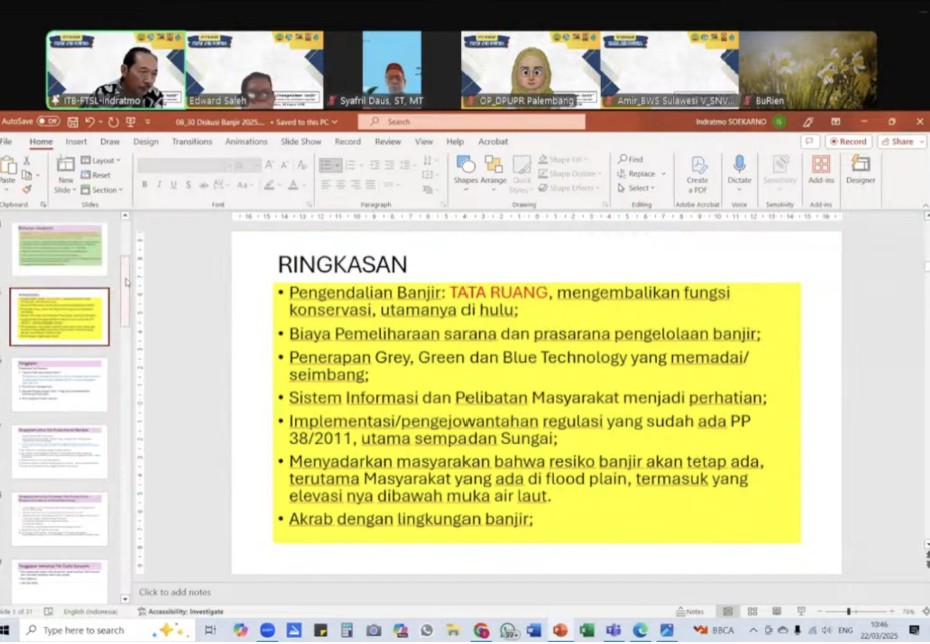
Task: Toggle the Notes pane in status bar
Action: [690, 611]
